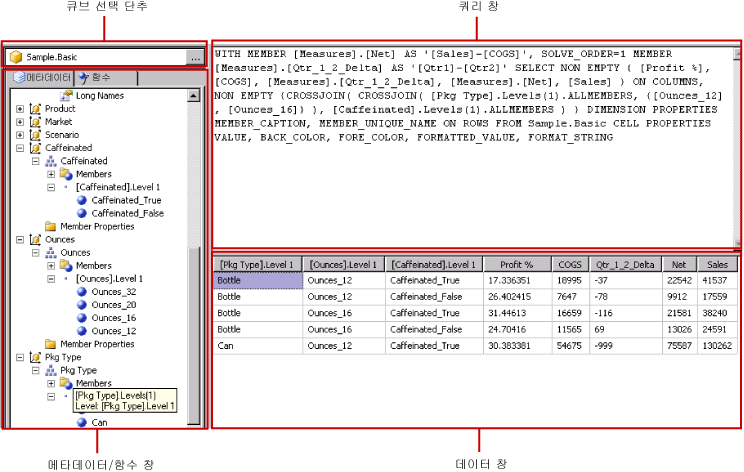This screenshot has width=744, height=472.
Task: Collapse the [Ounces].Level 1 node
Action: pyautogui.click(x=51, y=279)
